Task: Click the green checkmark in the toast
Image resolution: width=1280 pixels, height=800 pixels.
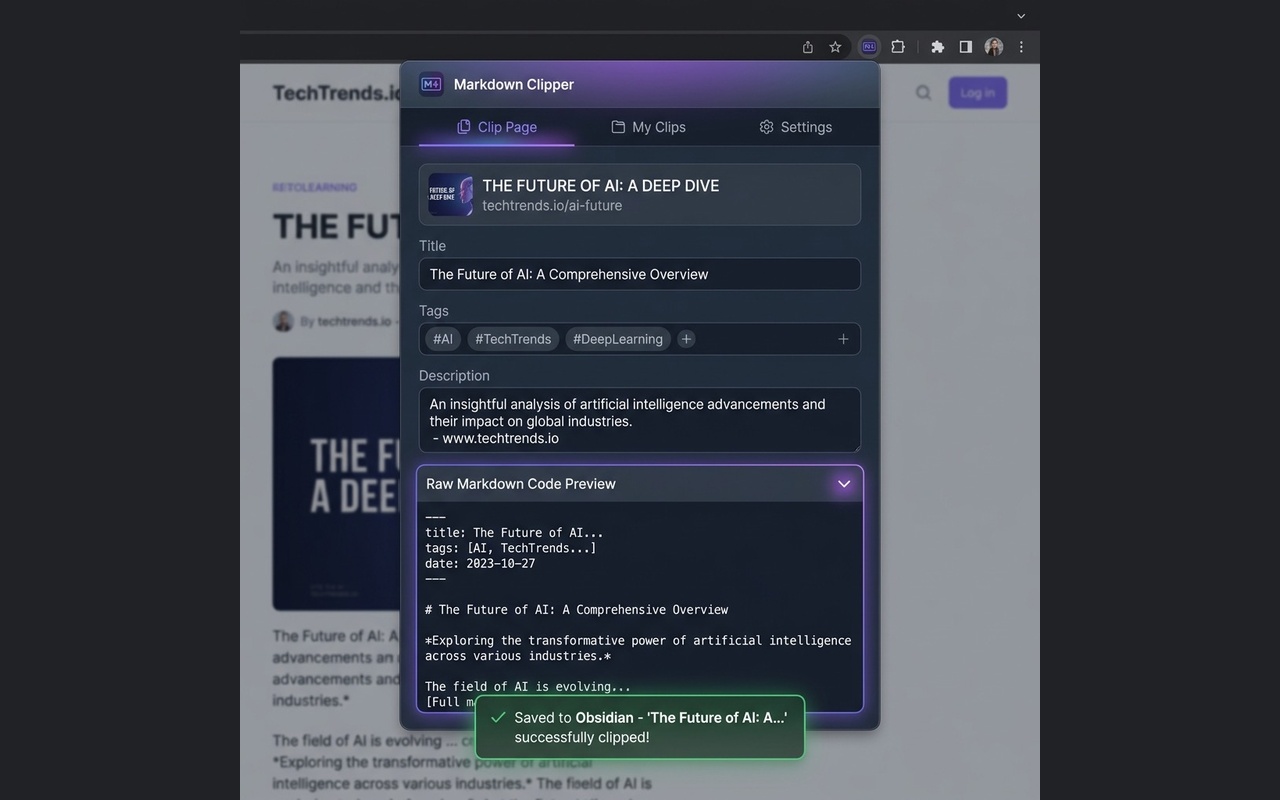Action: tap(498, 717)
